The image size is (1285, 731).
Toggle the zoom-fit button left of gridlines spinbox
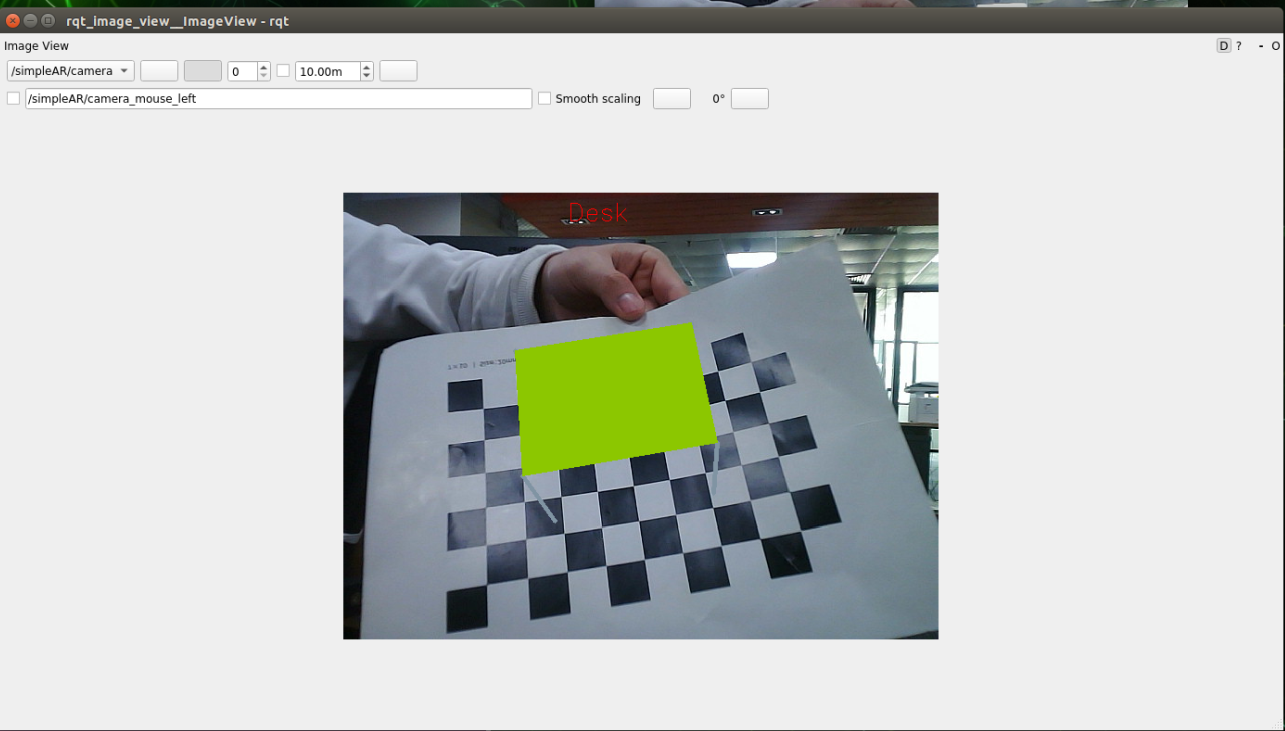click(x=203, y=71)
